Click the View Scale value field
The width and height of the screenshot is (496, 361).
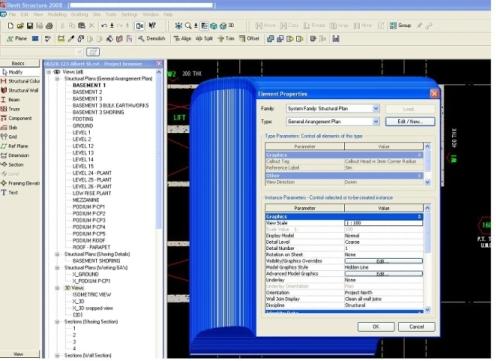coord(383,223)
